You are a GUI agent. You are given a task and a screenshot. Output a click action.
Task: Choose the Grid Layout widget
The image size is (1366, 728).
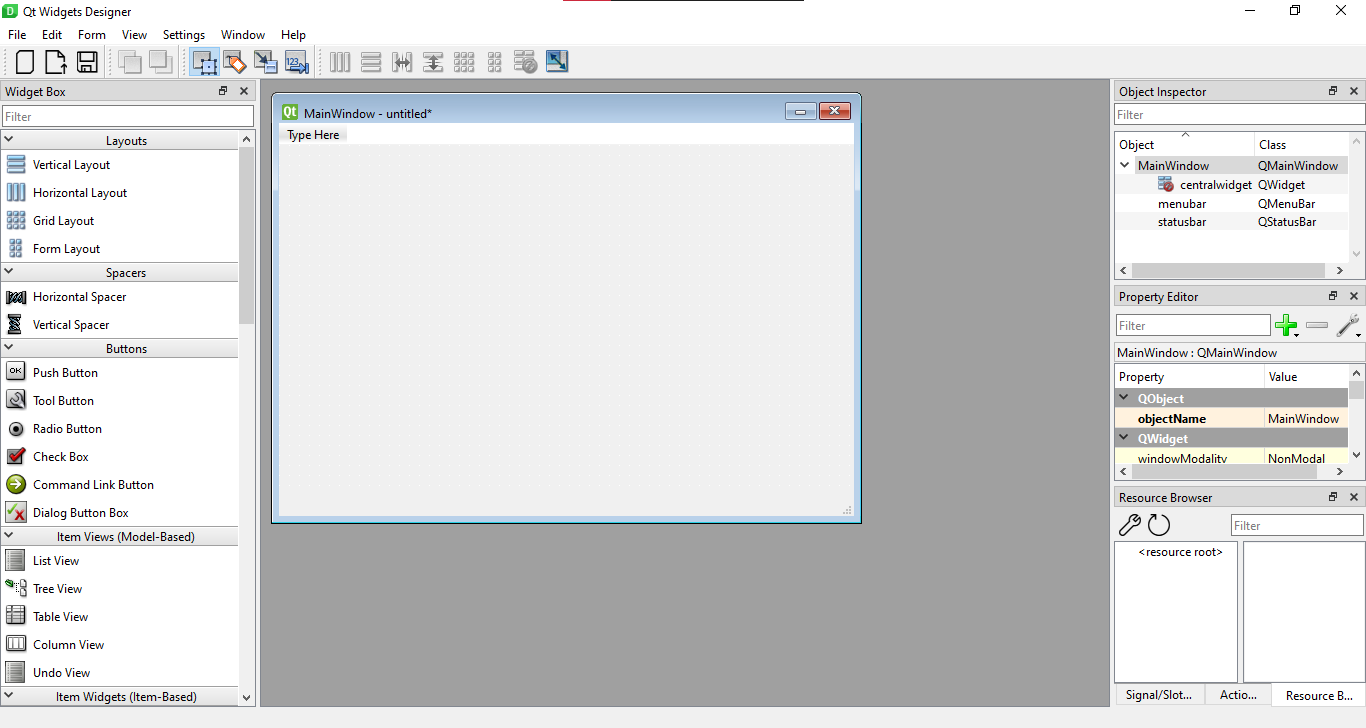point(63,221)
